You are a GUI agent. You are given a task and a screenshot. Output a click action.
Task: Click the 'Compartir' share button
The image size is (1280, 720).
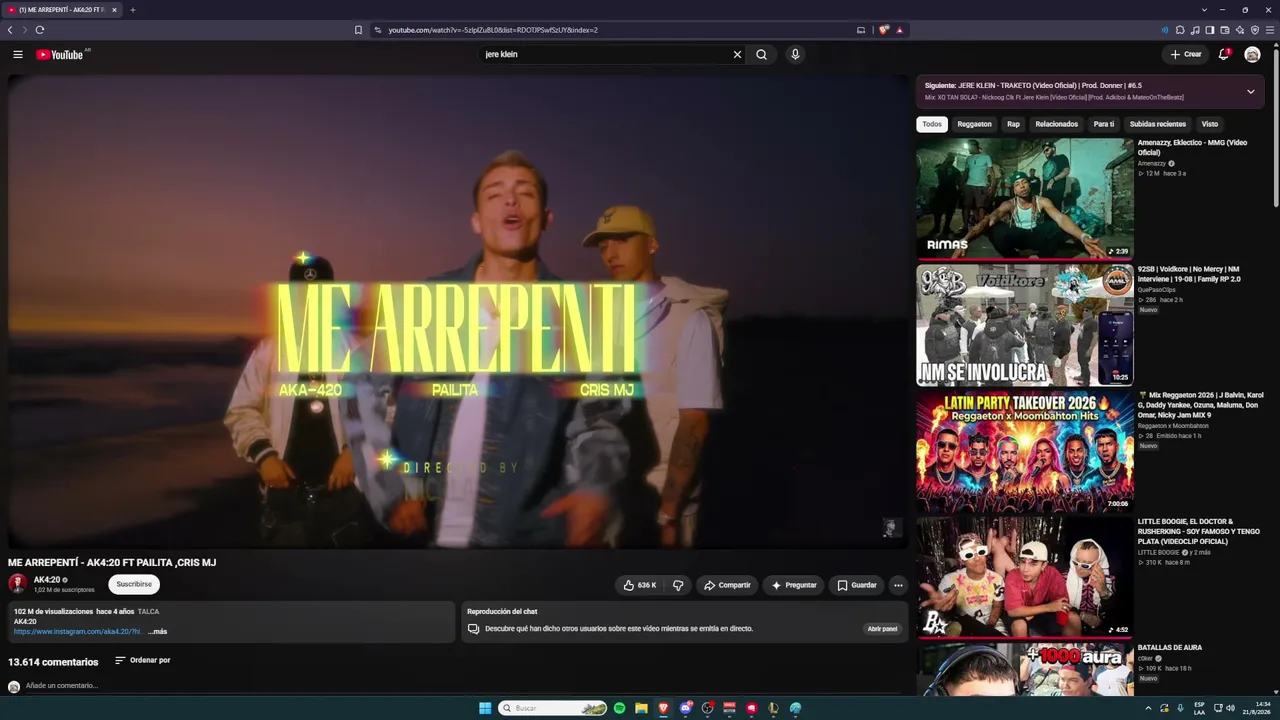pyautogui.click(x=727, y=585)
